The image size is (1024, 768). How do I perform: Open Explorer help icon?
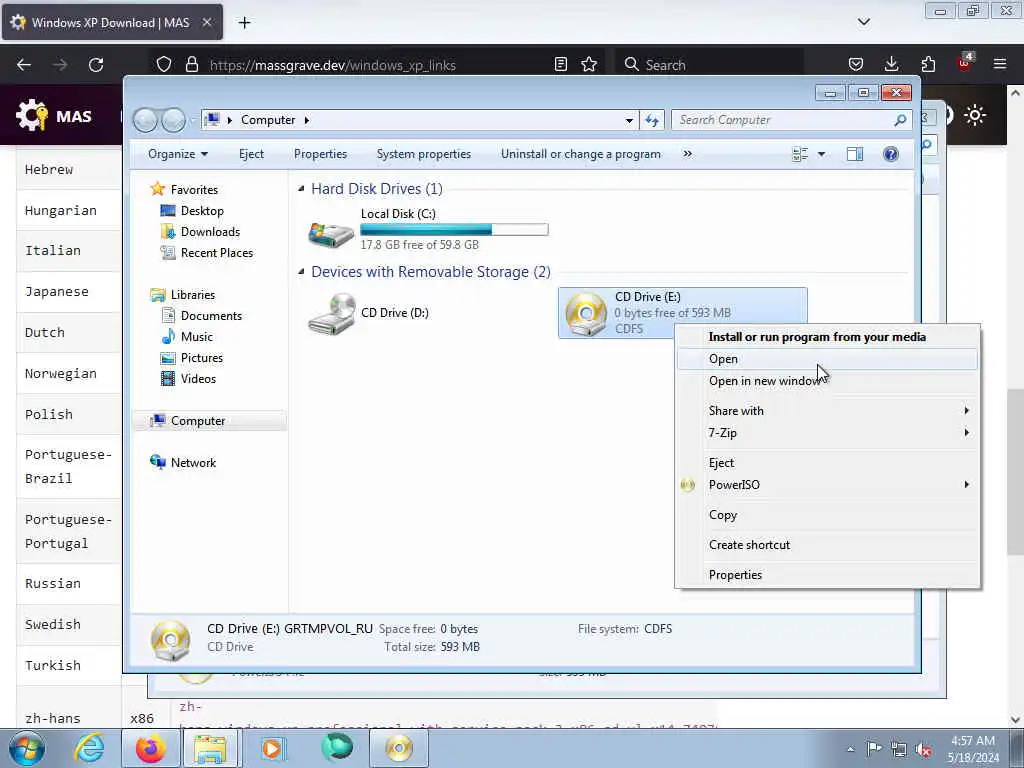click(x=891, y=154)
